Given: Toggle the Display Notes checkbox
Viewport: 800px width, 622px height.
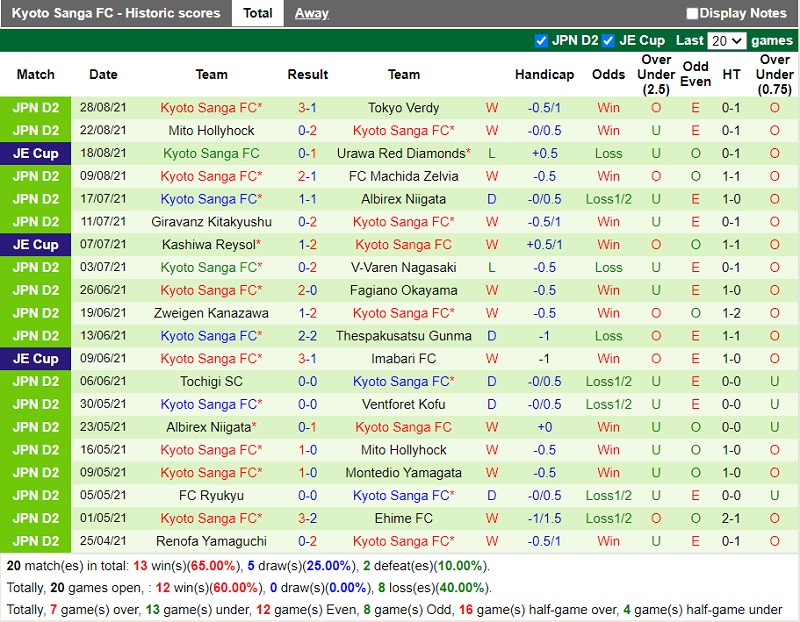Looking at the screenshot, I should [692, 14].
